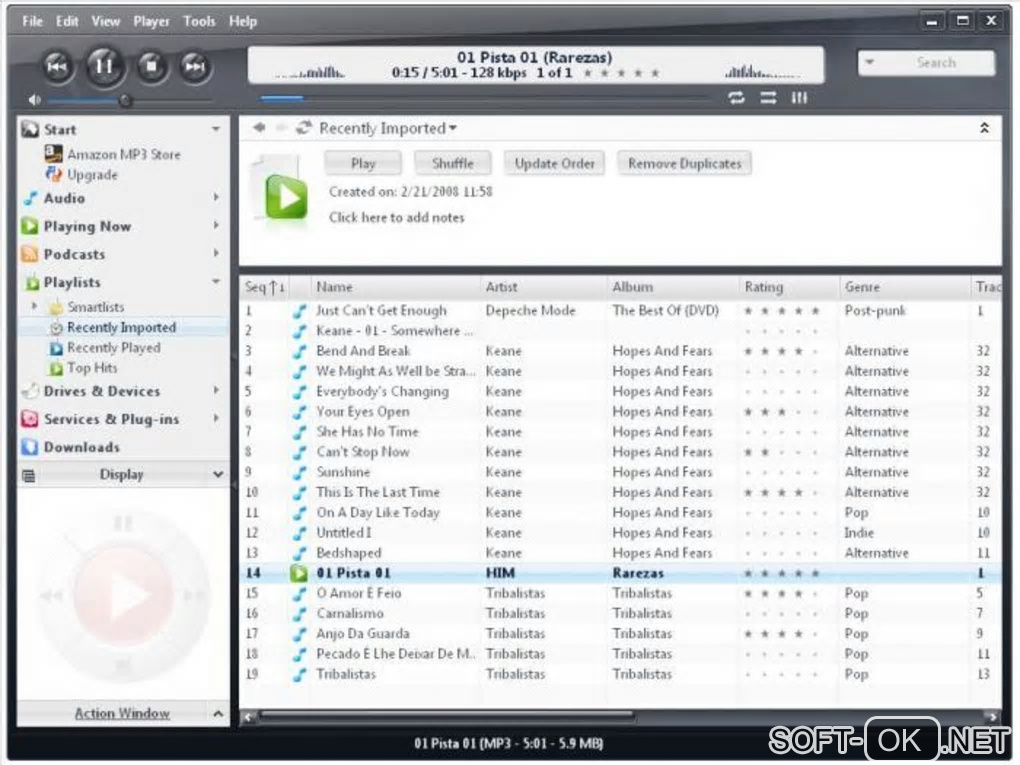The height and width of the screenshot is (765, 1020).
Task: Click the Update Order button
Action: point(554,163)
